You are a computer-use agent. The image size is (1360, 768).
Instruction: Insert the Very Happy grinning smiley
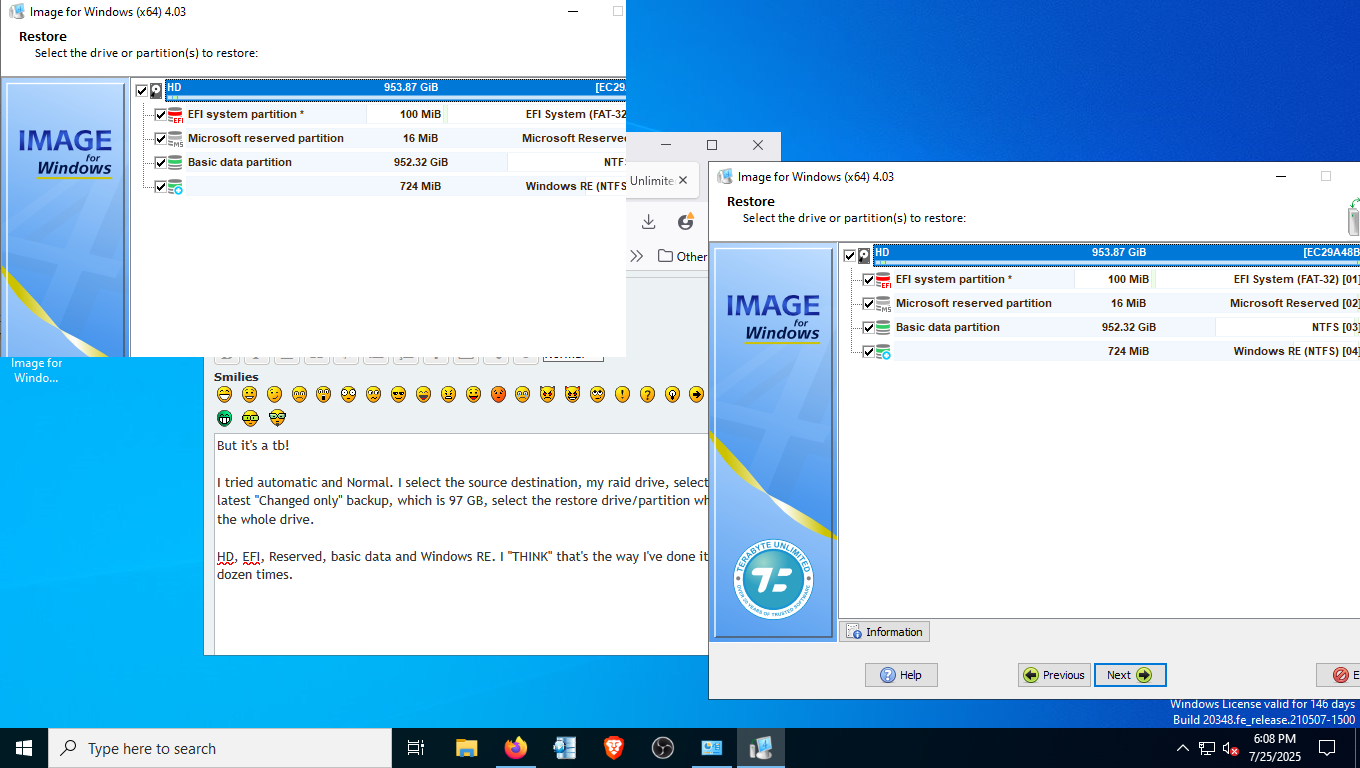[x=224, y=394]
